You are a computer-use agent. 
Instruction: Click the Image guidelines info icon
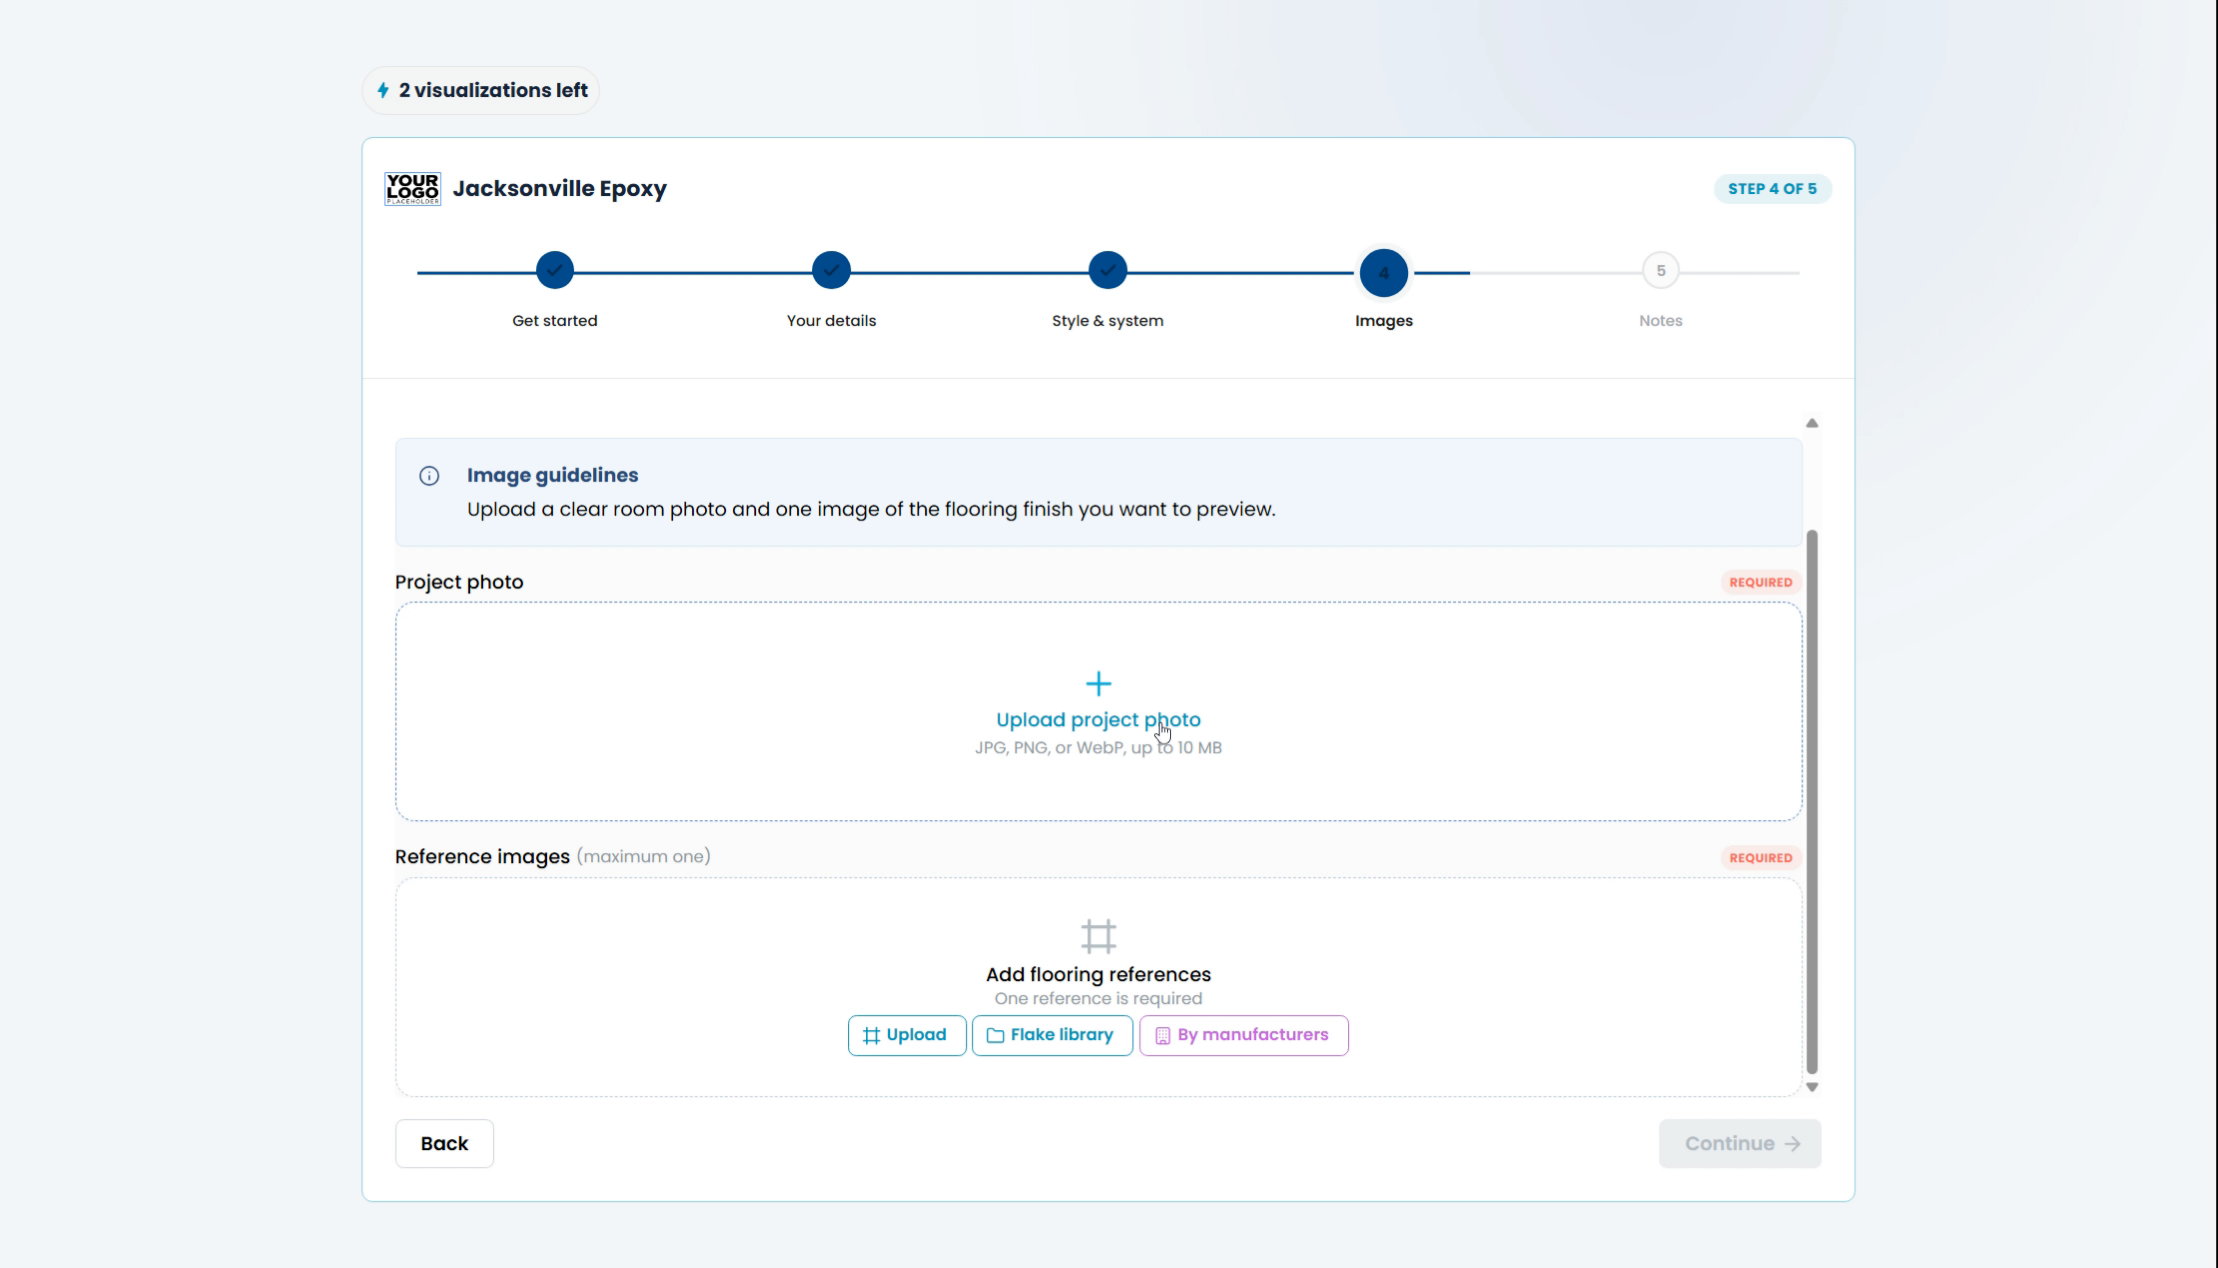point(429,476)
